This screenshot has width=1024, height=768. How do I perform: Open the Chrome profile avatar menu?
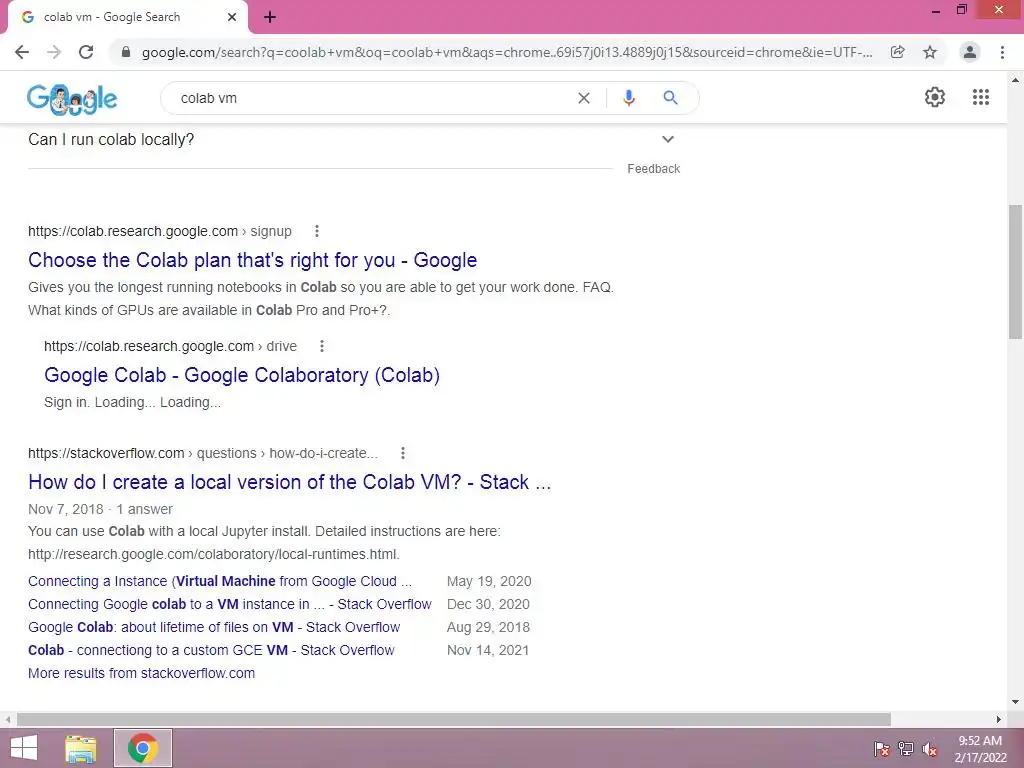coord(970,52)
